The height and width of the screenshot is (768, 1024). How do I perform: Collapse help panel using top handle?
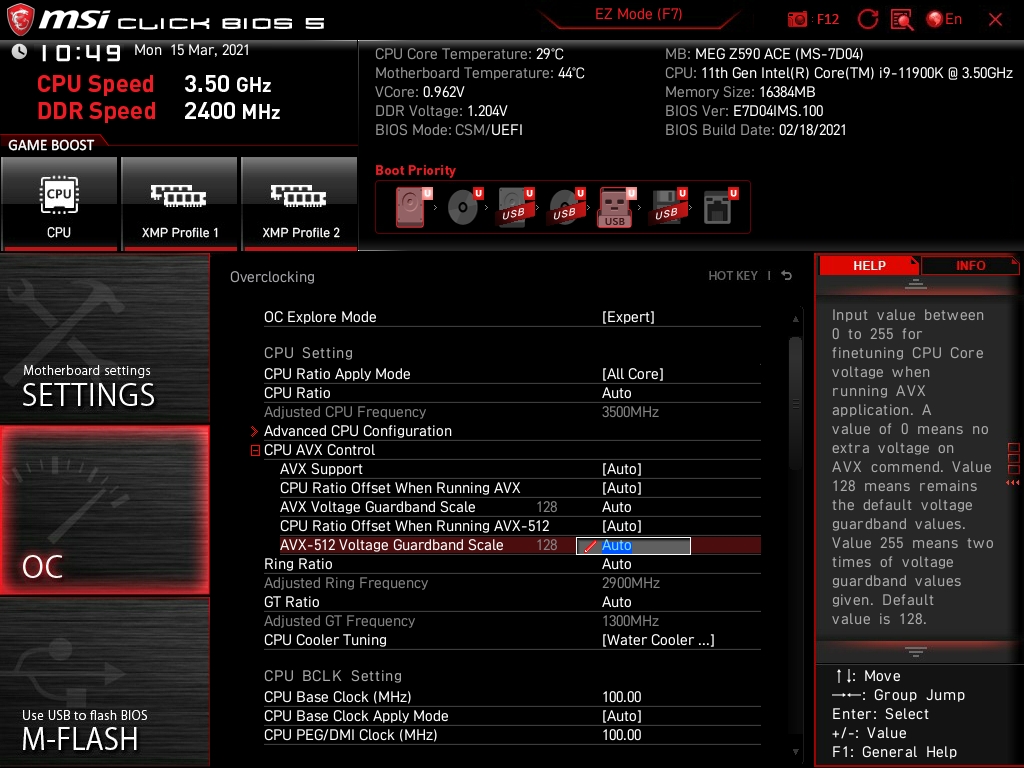(916, 284)
